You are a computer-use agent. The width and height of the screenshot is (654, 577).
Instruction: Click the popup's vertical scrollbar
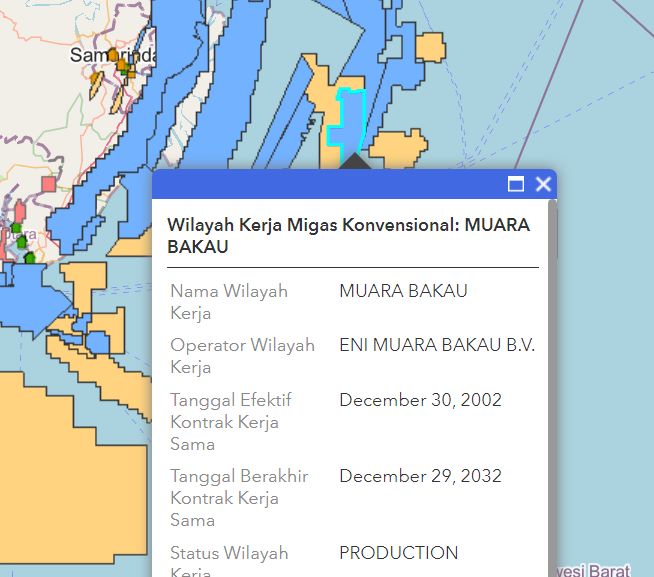click(552, 388)
